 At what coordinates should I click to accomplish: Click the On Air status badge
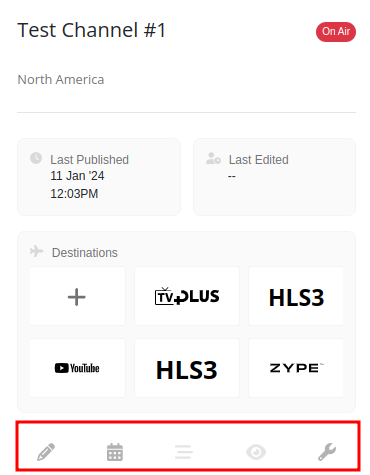[336, 32]
